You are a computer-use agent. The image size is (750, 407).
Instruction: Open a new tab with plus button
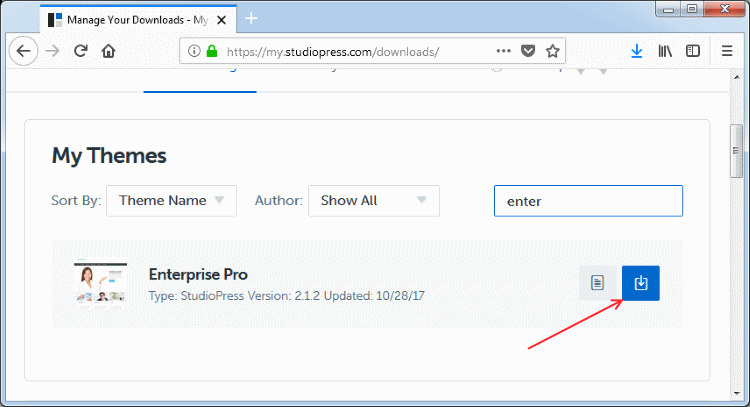point(251,19)
